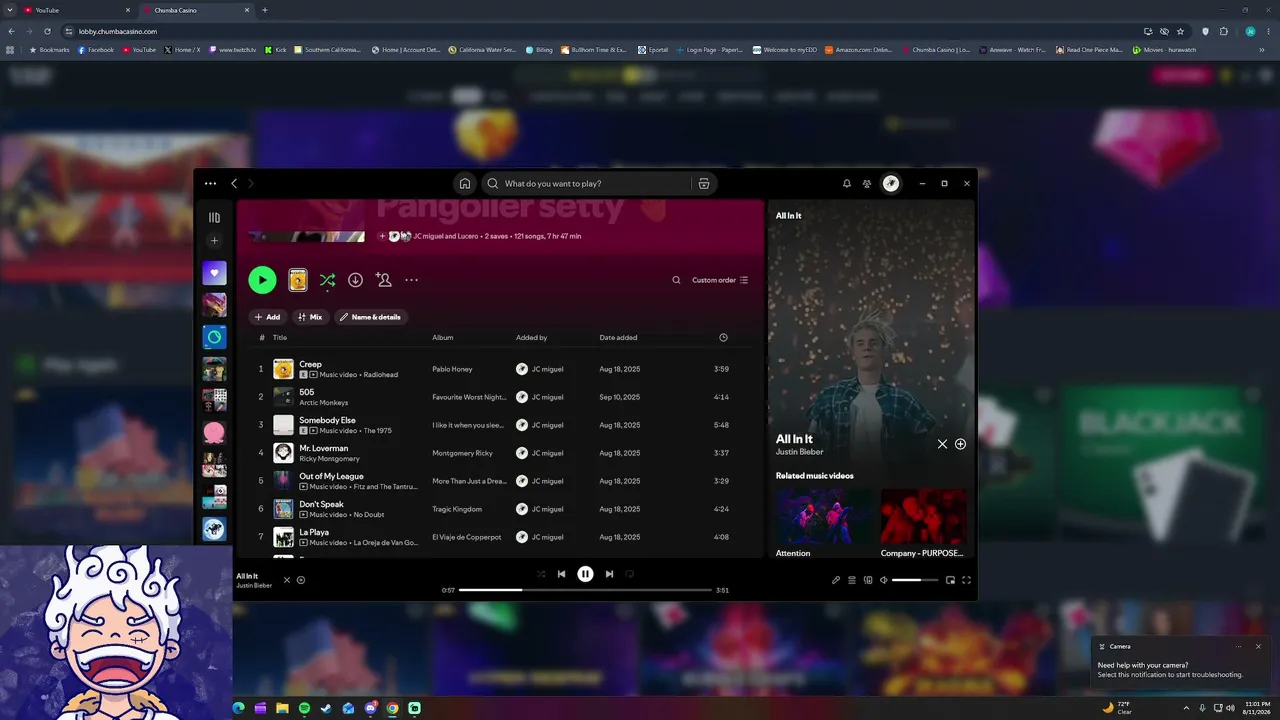Open the Pablo Honey album link
The image size is (1280, 720).
452,369
